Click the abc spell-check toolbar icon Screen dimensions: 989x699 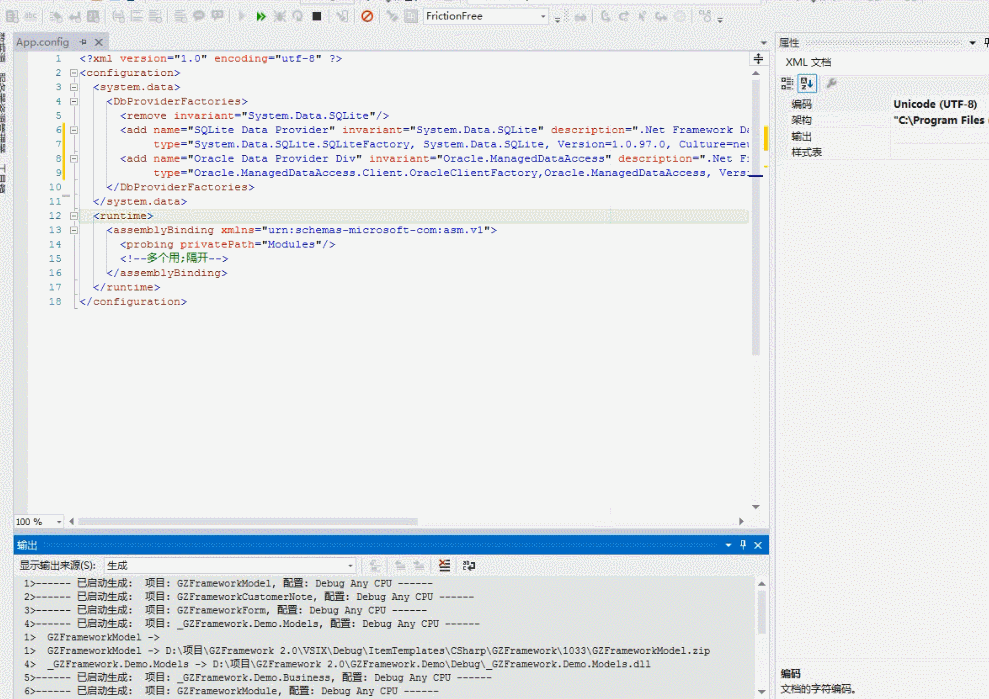point(30,16)
